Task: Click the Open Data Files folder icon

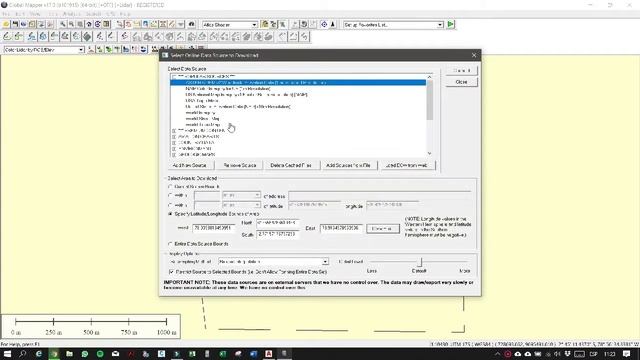Action: pyautogui.click(x=6, y=24)
